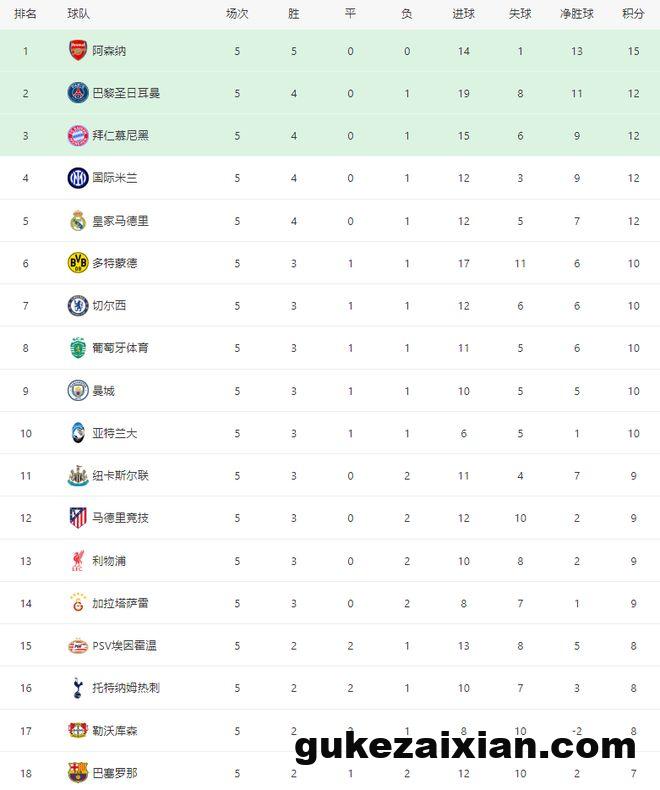
Task: Click the Chelsea crest icon
Action: pyautogui.click(x=78, y=305)
